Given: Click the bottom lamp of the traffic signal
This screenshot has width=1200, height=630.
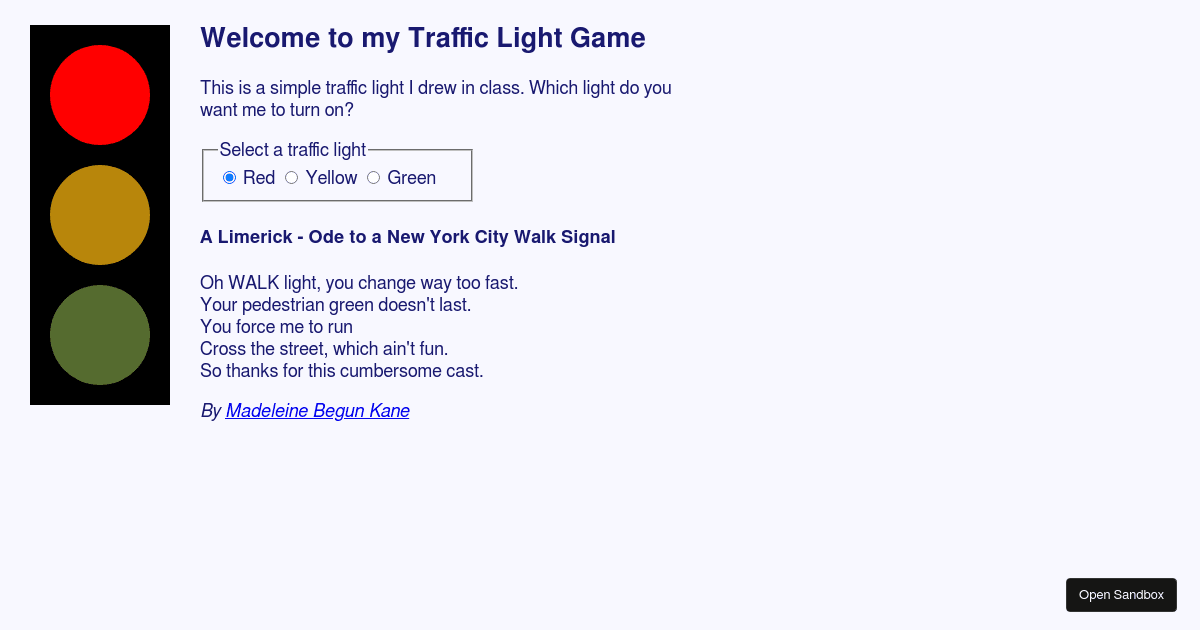Looking at the screenshot, I should click(x=100, y=335).
